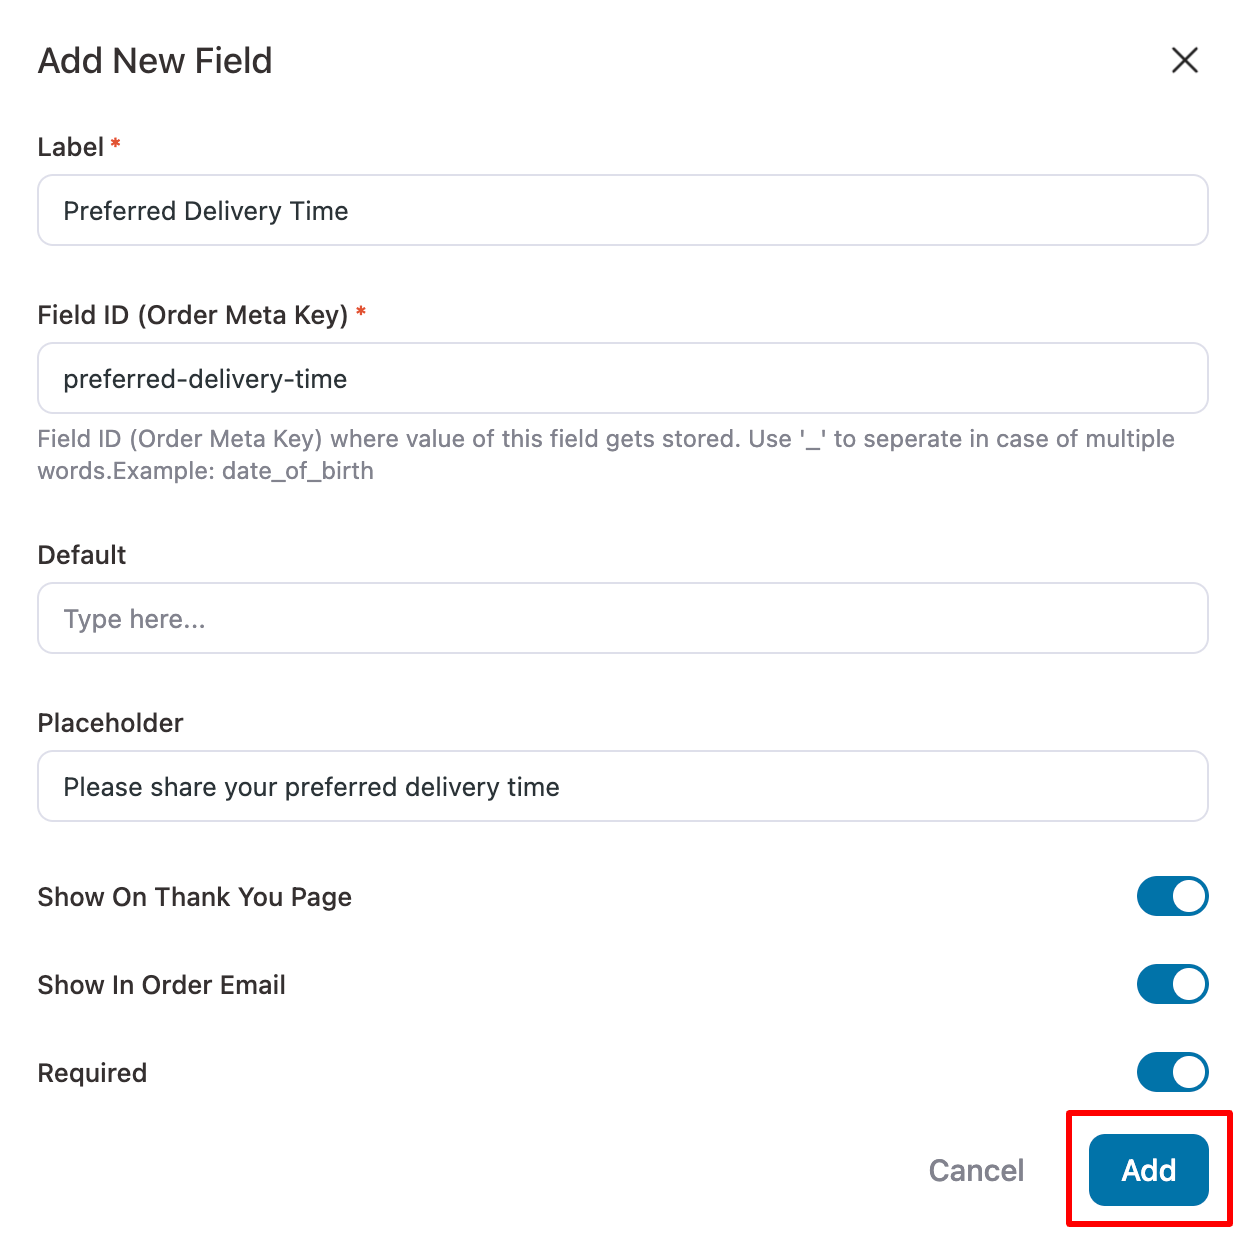Click the Default value text box
Viewport: 1247px width, 1246px height.
coord(623,618)
